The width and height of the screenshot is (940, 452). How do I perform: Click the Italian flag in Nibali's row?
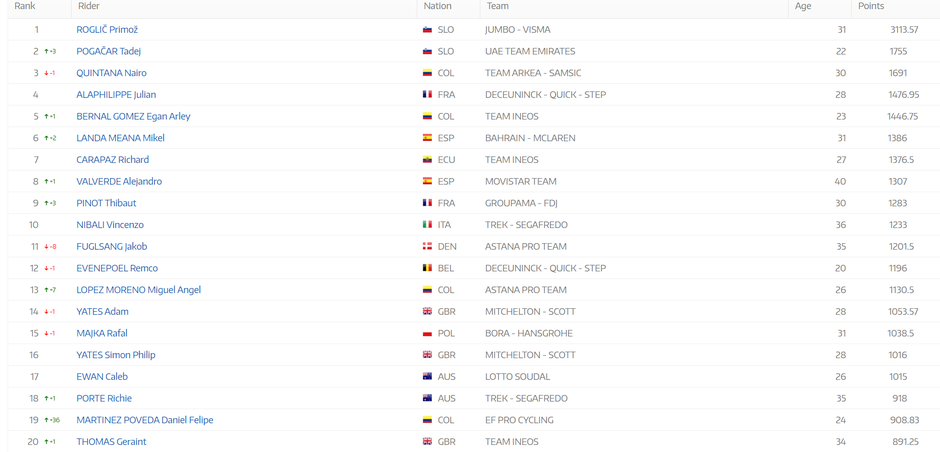click(427, 225)
